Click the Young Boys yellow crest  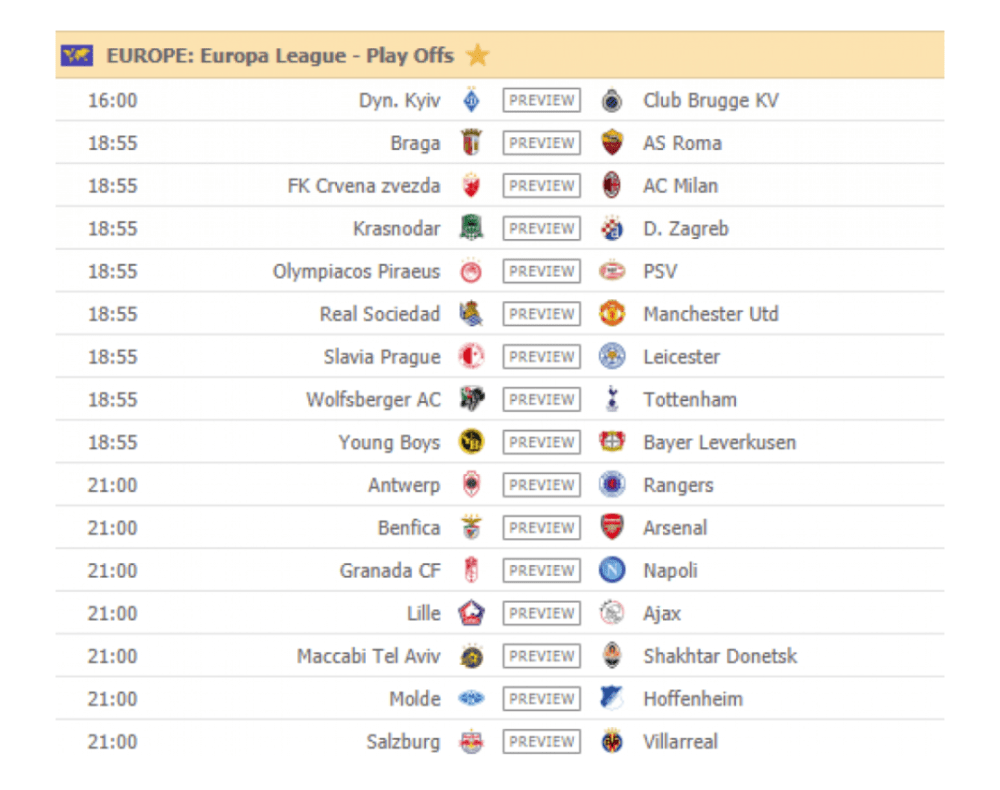click(471, 442)
